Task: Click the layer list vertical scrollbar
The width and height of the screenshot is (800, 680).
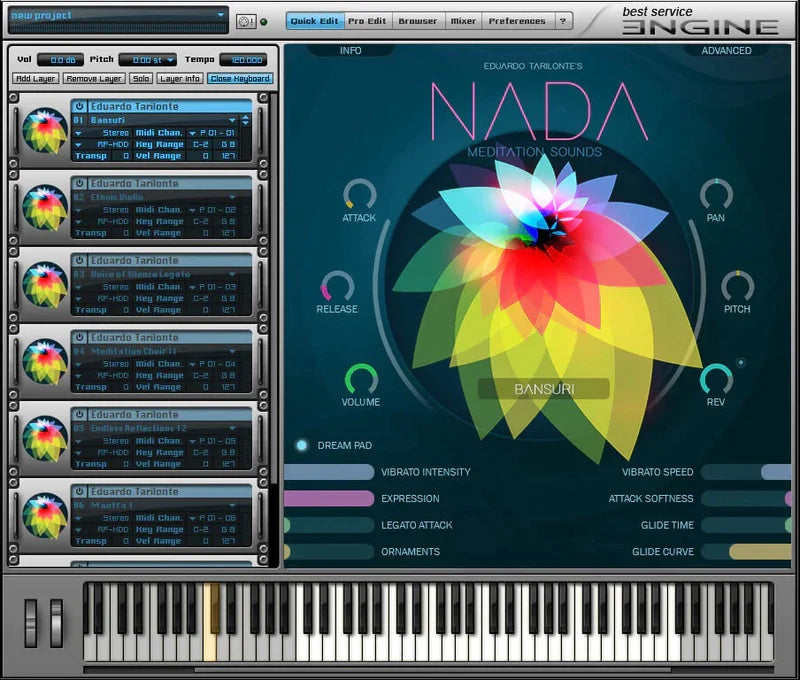Action: pyautogui.click(x=275, y=288)
